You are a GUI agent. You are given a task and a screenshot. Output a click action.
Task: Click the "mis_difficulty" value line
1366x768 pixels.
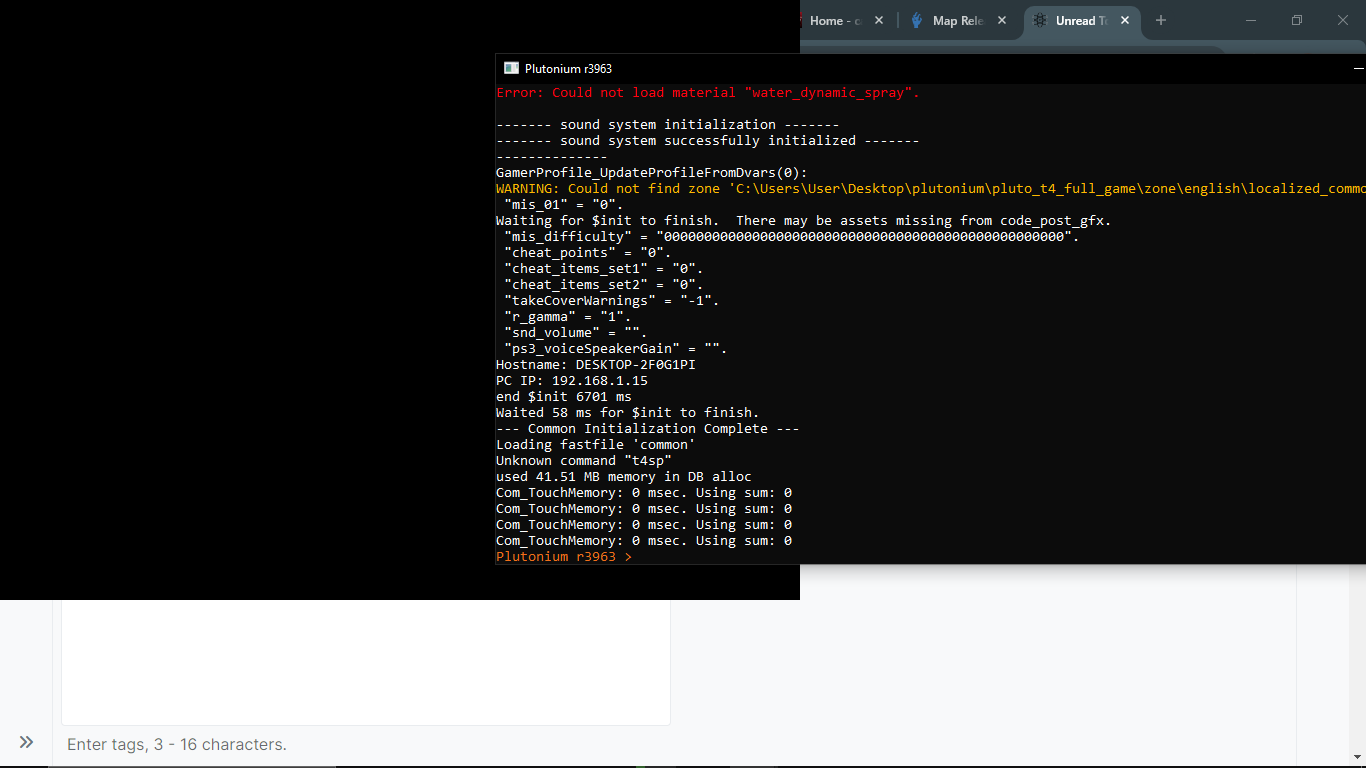[792, 237]
